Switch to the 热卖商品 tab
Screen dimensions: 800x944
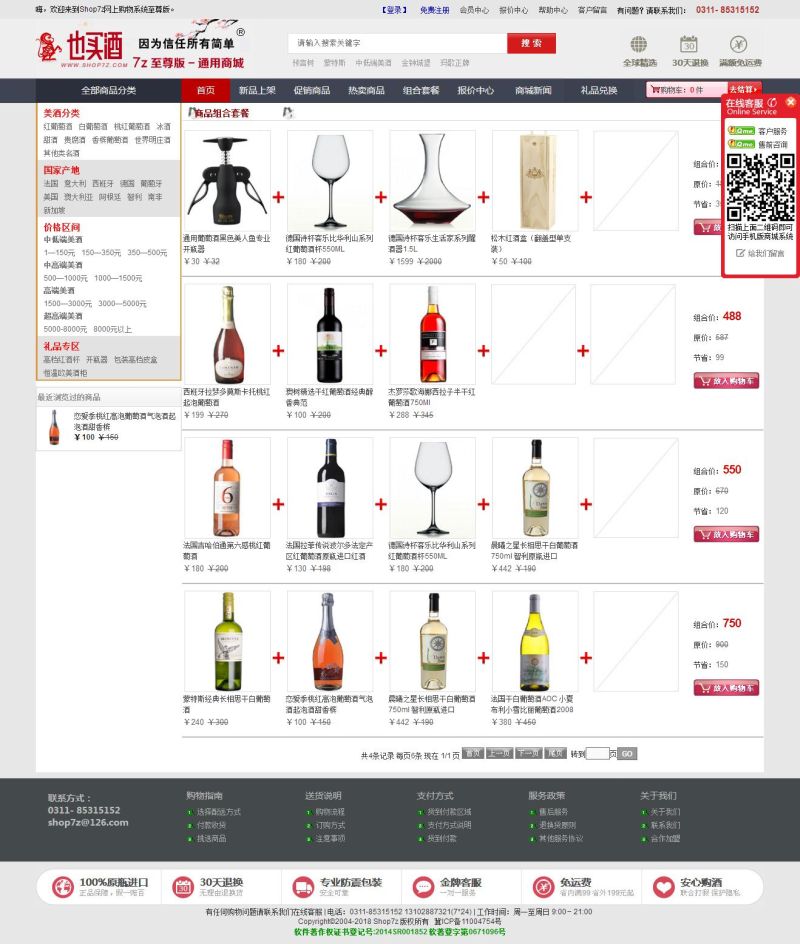[367, 90]
